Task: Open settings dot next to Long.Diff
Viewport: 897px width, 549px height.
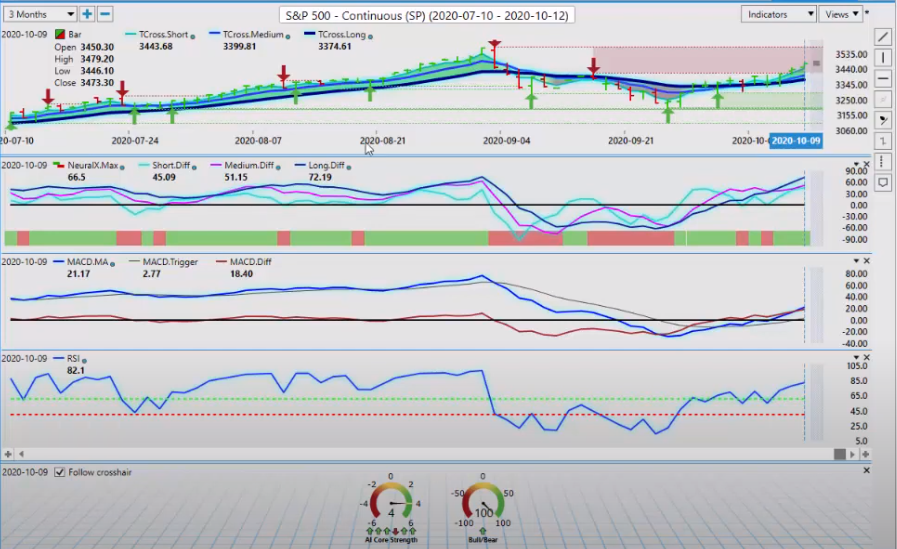Action: (349, 168)
